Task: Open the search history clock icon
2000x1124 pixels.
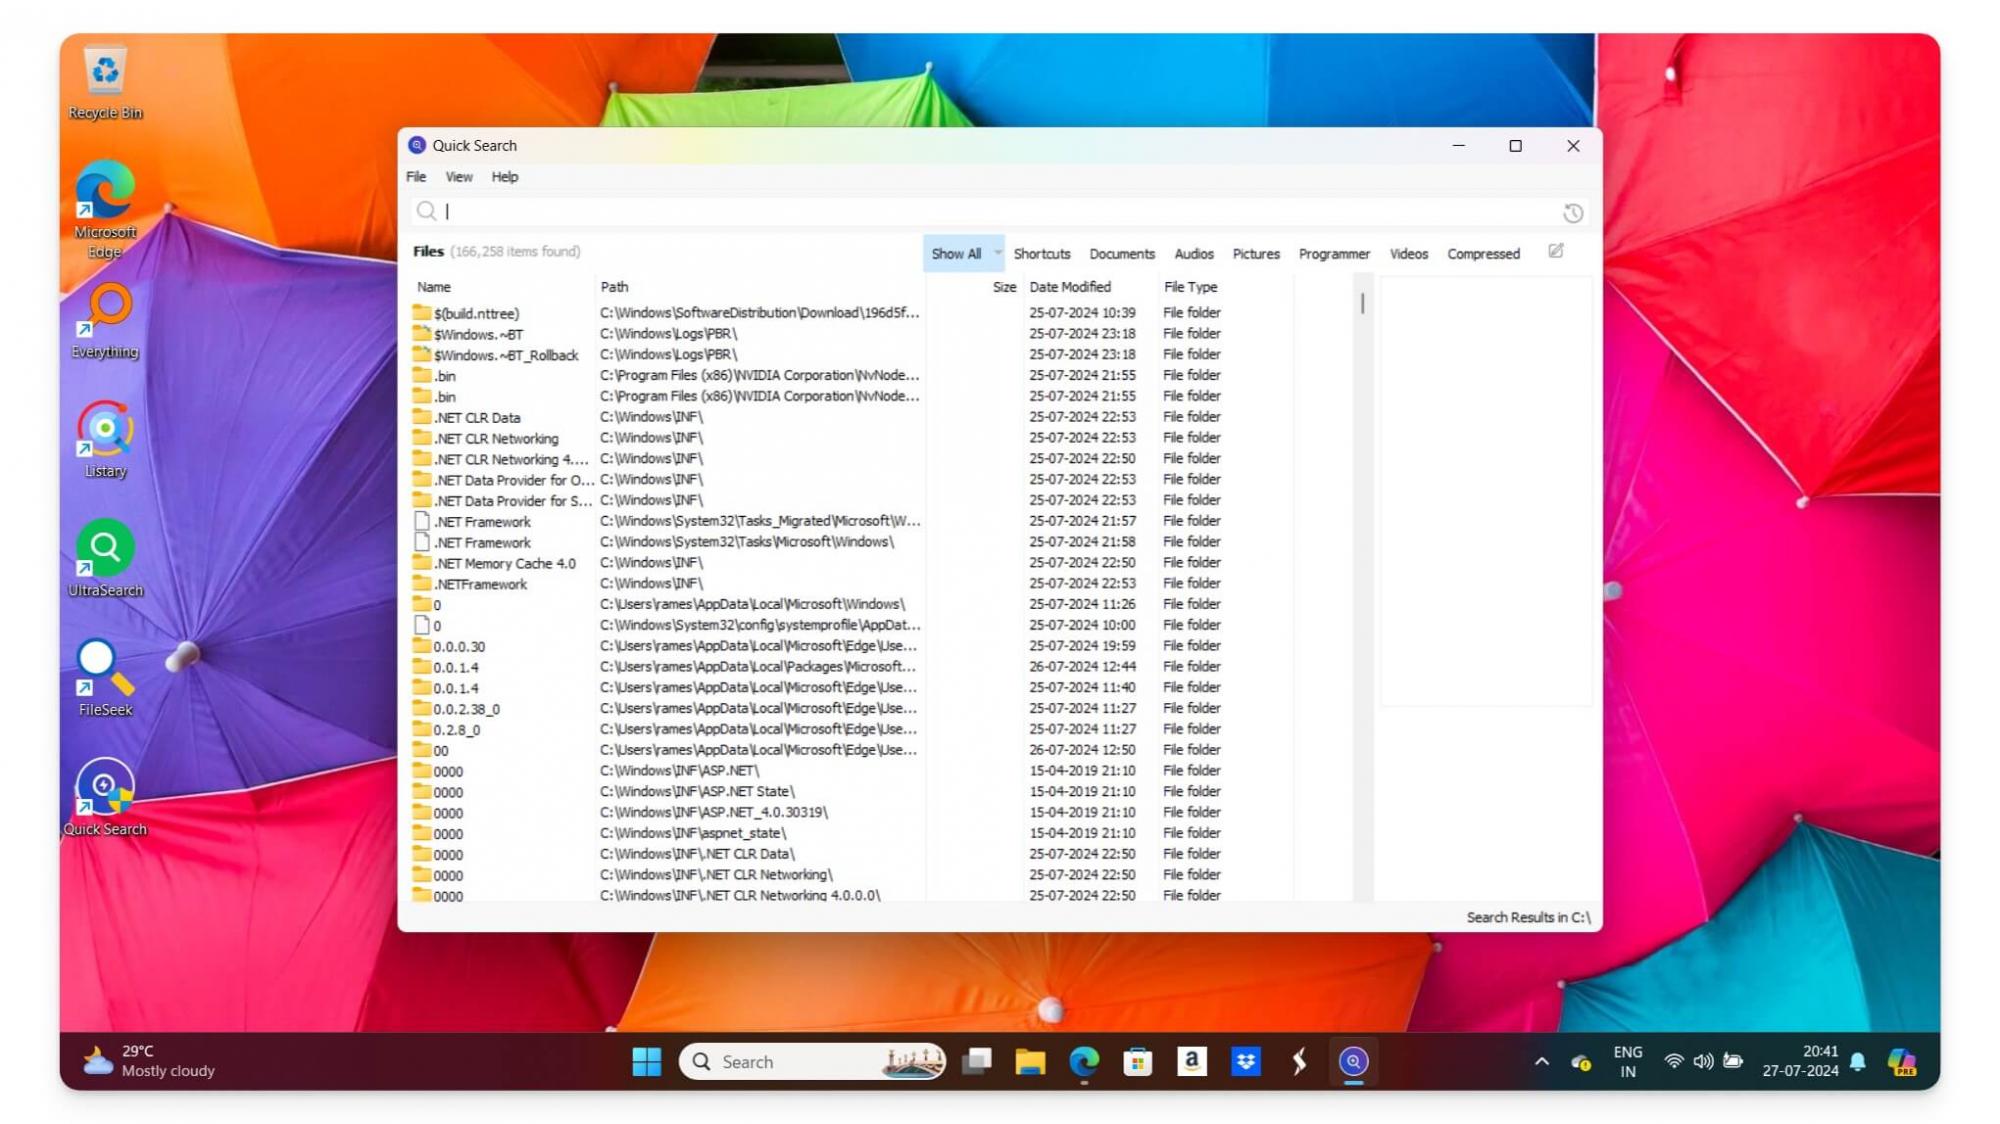Action: (x=1572, y=212)
